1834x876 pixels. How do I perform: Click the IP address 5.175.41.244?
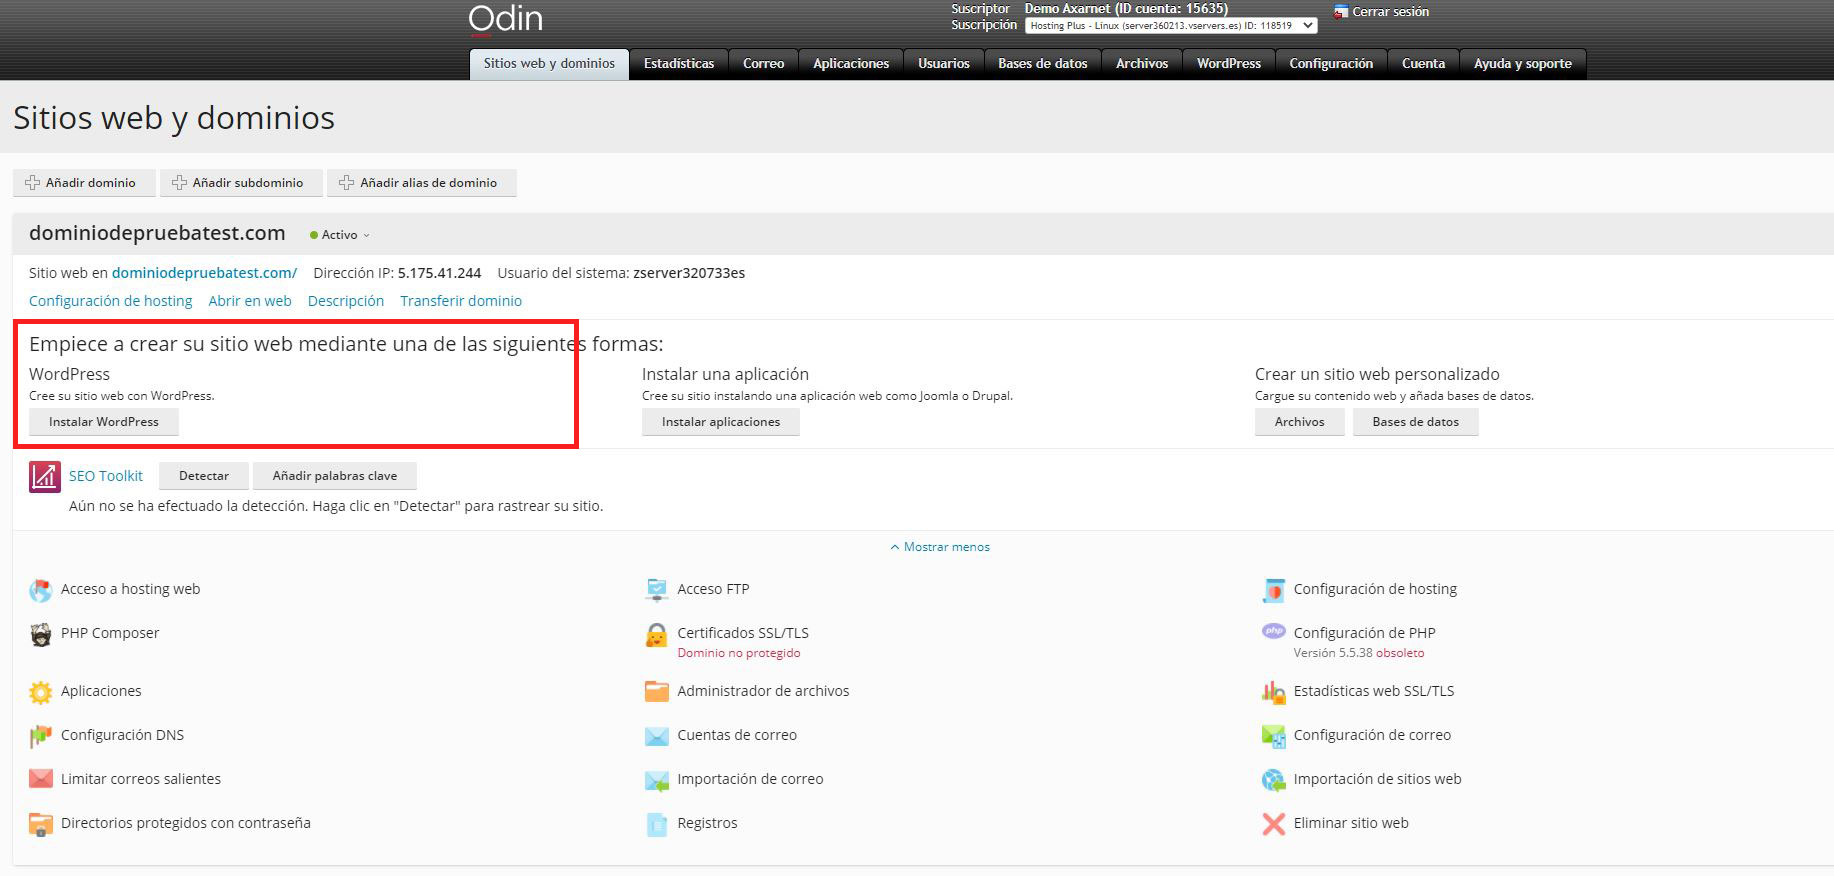tap(439, 273)
